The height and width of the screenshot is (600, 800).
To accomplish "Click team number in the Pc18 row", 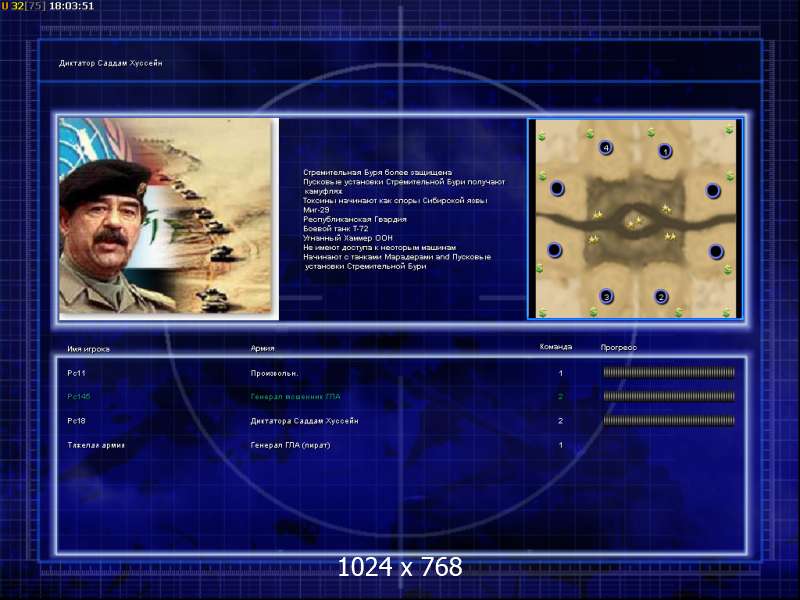I will click(x=561, y=421).
